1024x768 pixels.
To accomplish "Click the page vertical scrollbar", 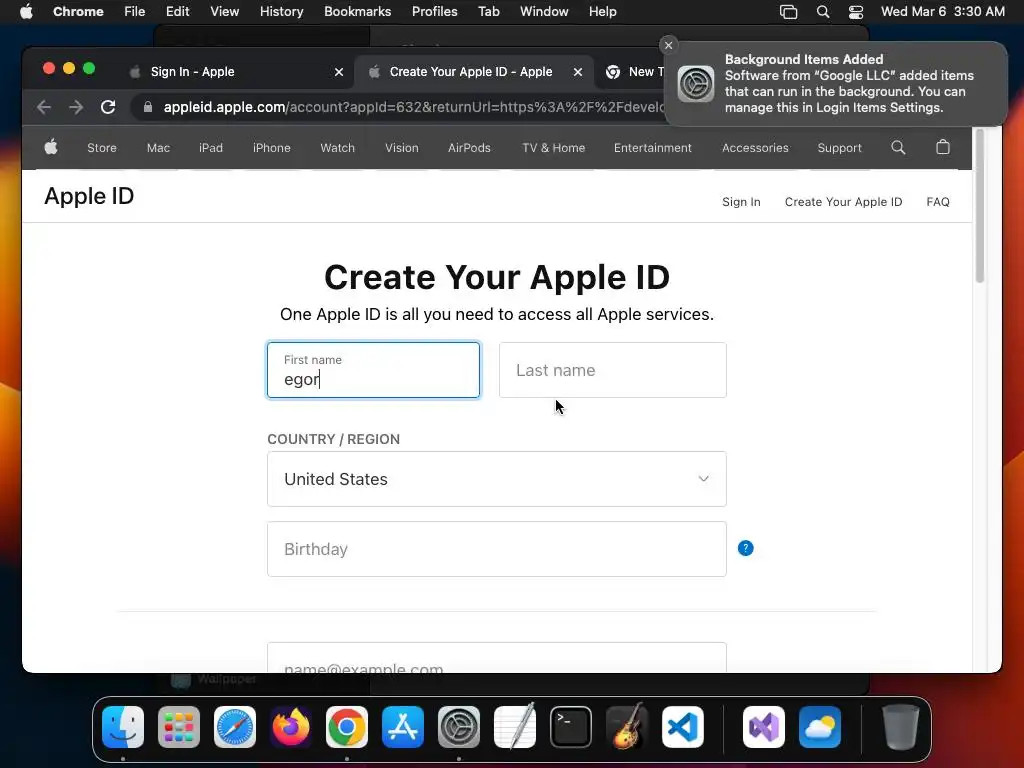I will coord(980,206).
